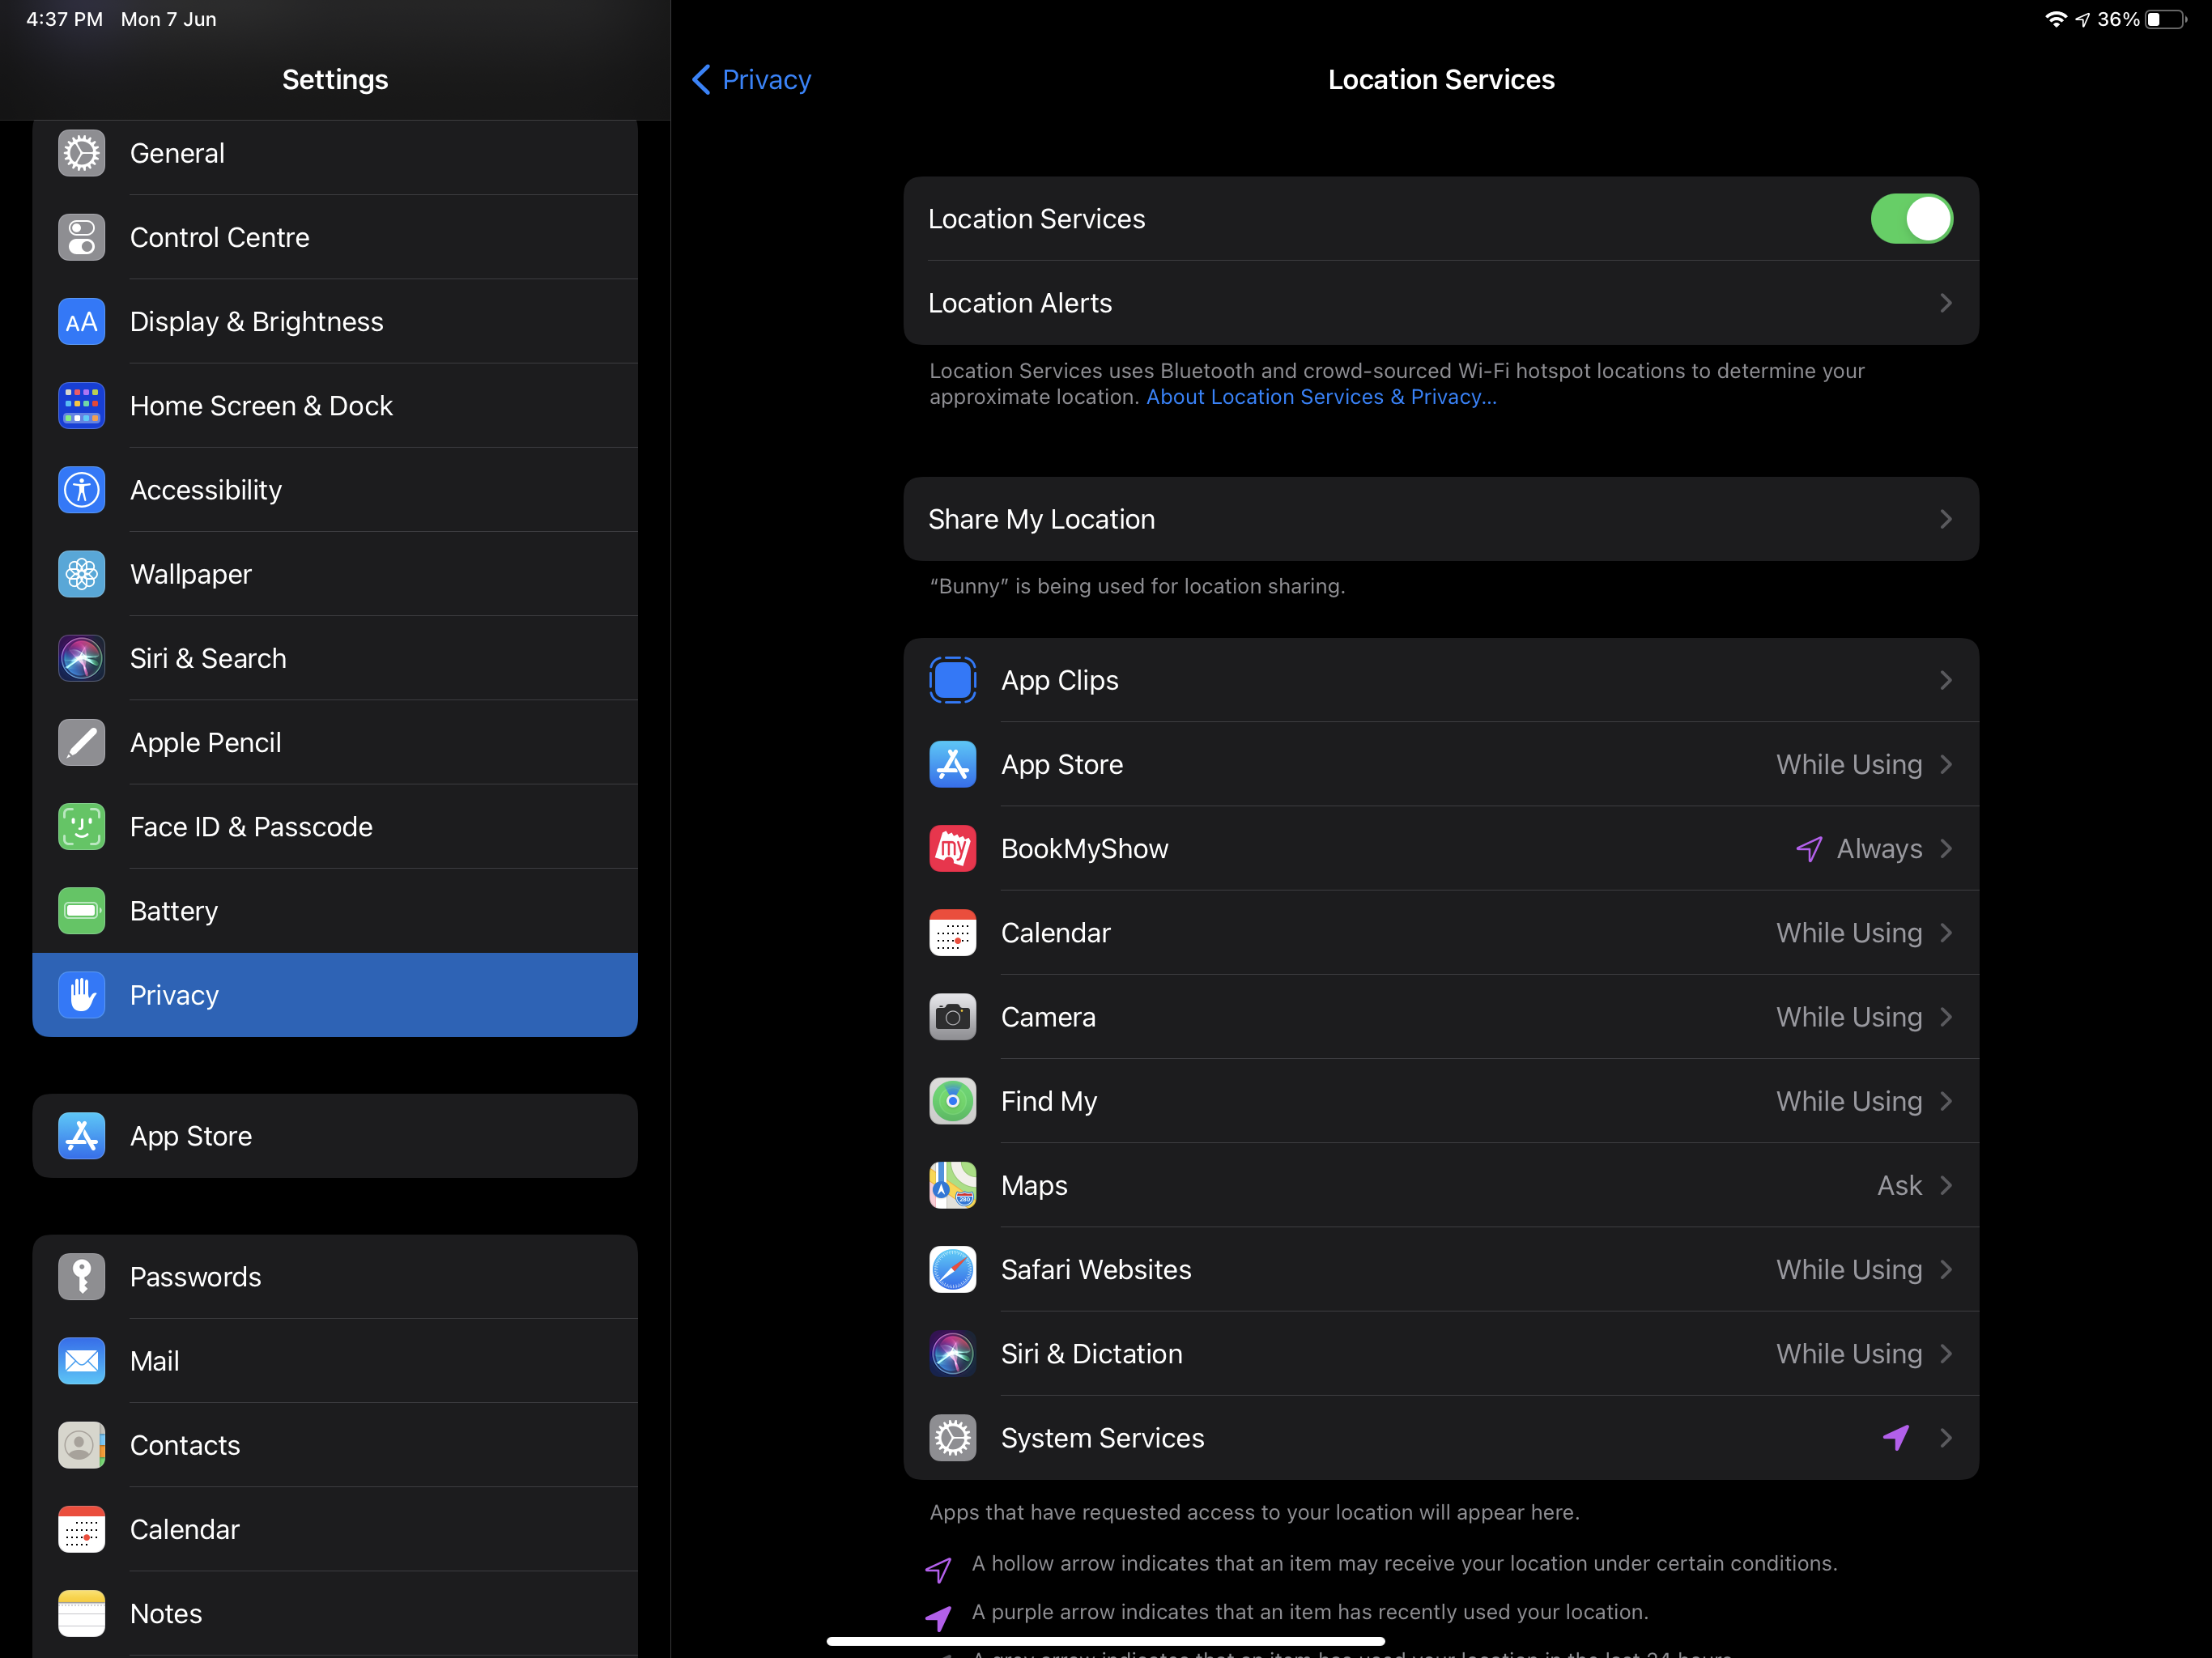This screenshot has height=1658, width=2212.
Task: Tap the Wallpaper flower icon
Action: [81, 574]
